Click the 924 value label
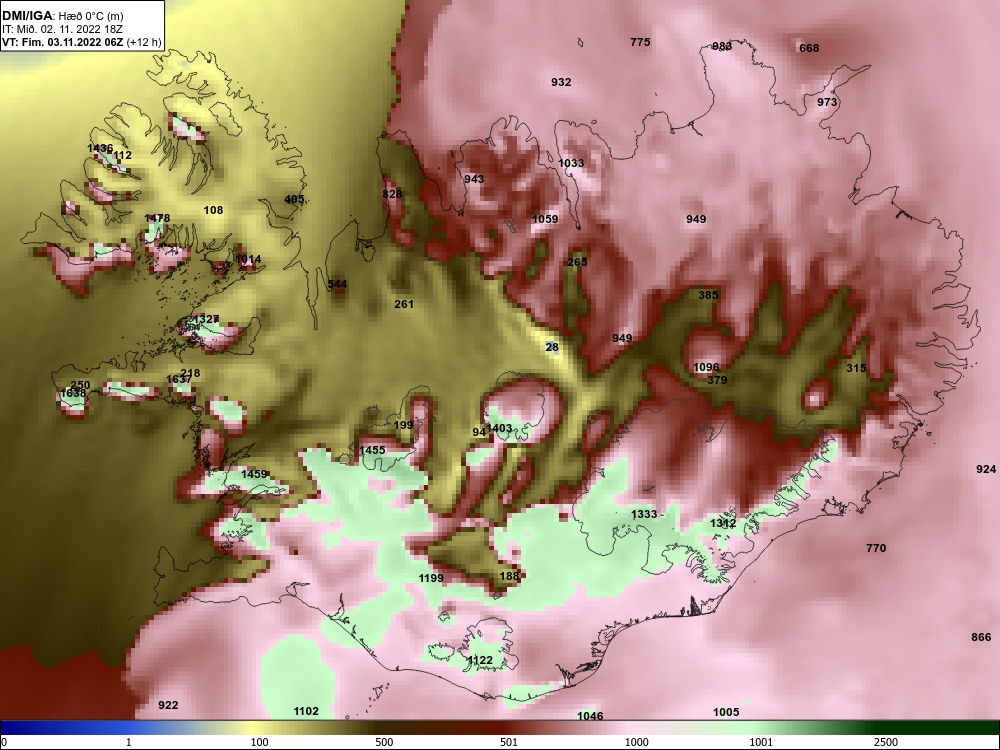The image size is (1000, 750). (x=986, y=469)
